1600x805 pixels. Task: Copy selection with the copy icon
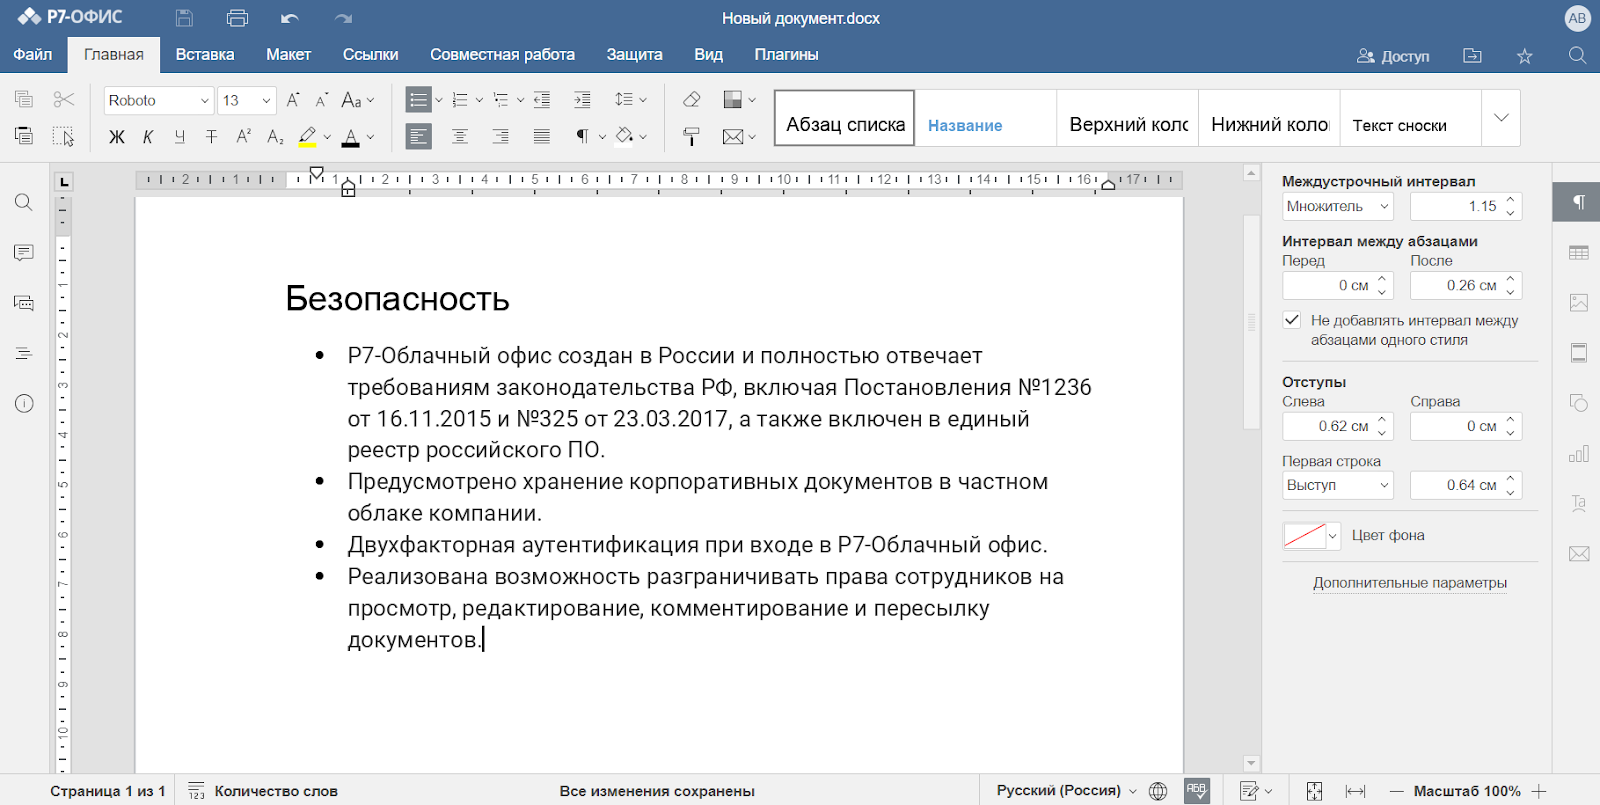pyautogui.click(x=24, y=99)
